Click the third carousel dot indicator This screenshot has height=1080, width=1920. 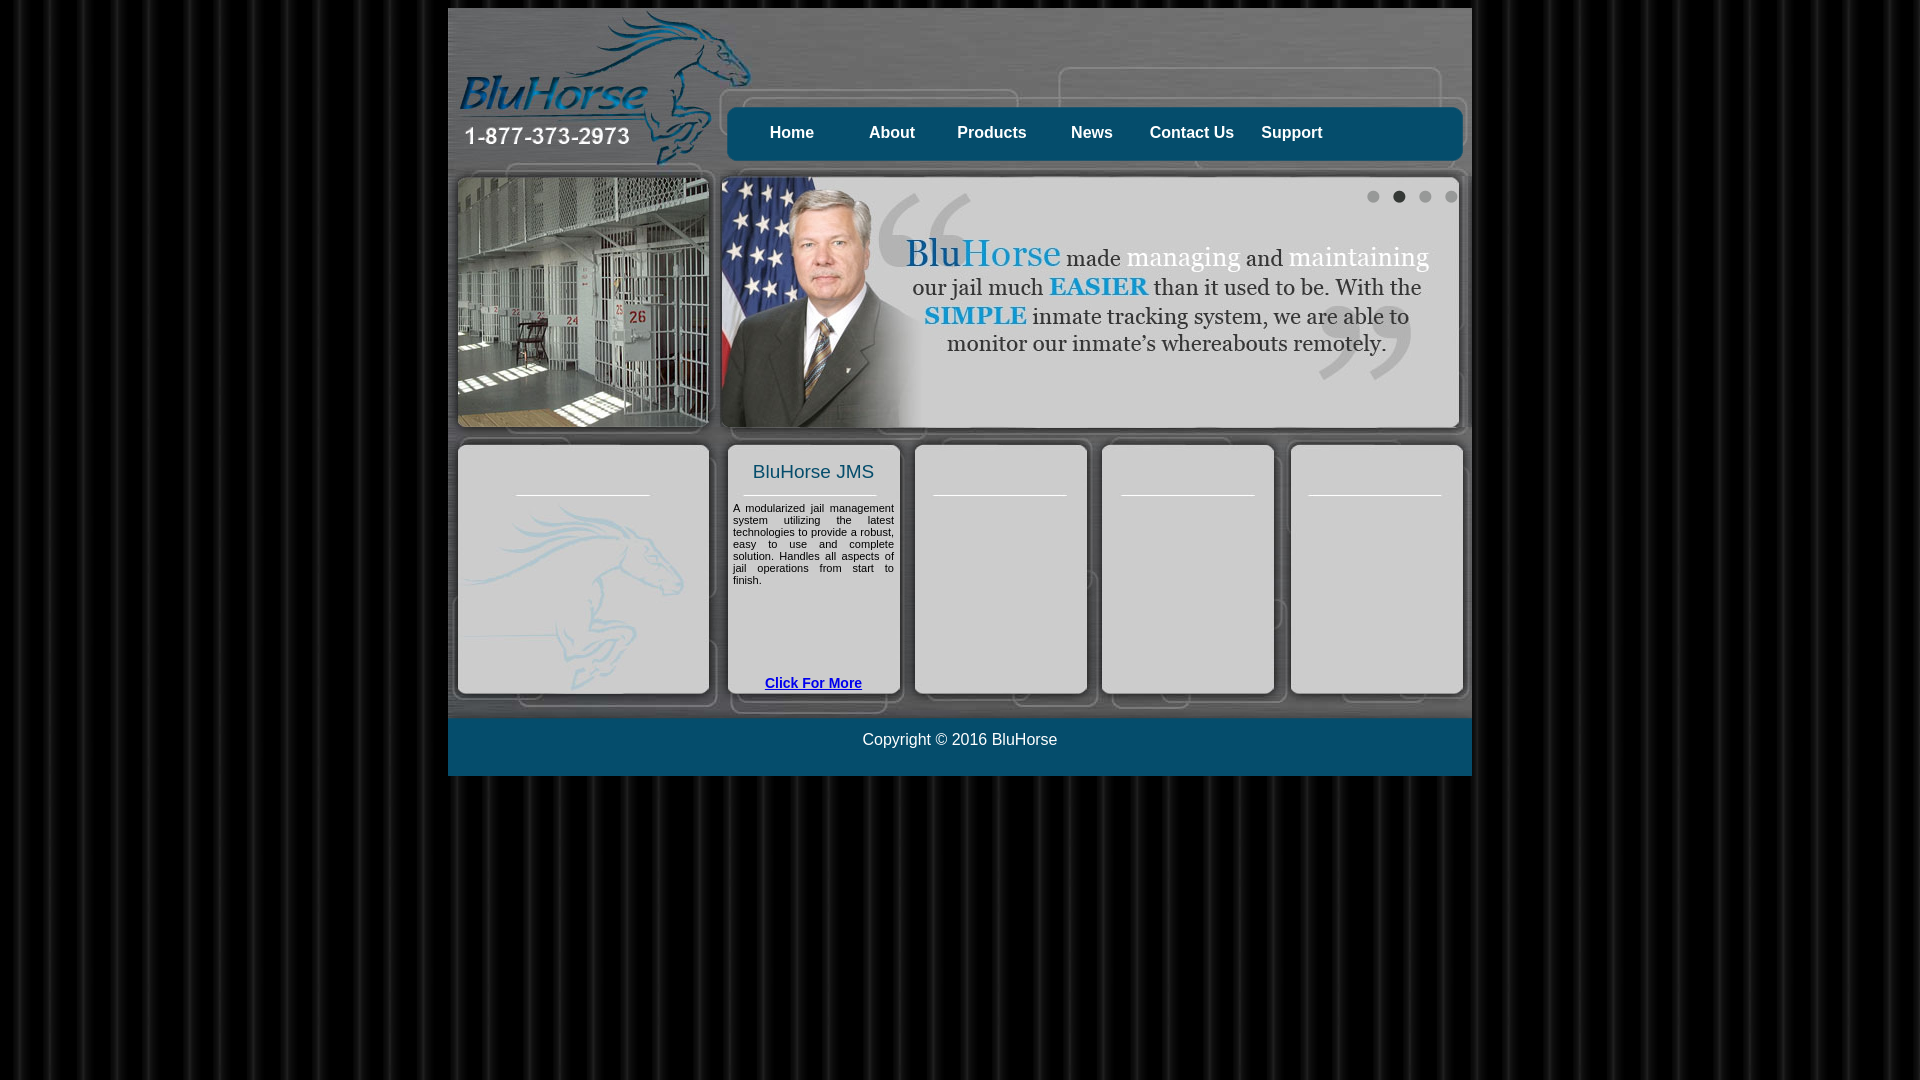(x=1424, y=196)
